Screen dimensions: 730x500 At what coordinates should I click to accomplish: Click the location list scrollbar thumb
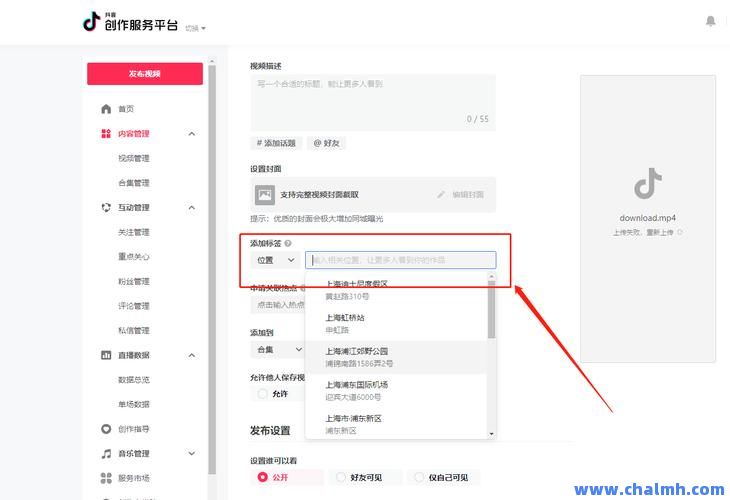tap(491, 310)
